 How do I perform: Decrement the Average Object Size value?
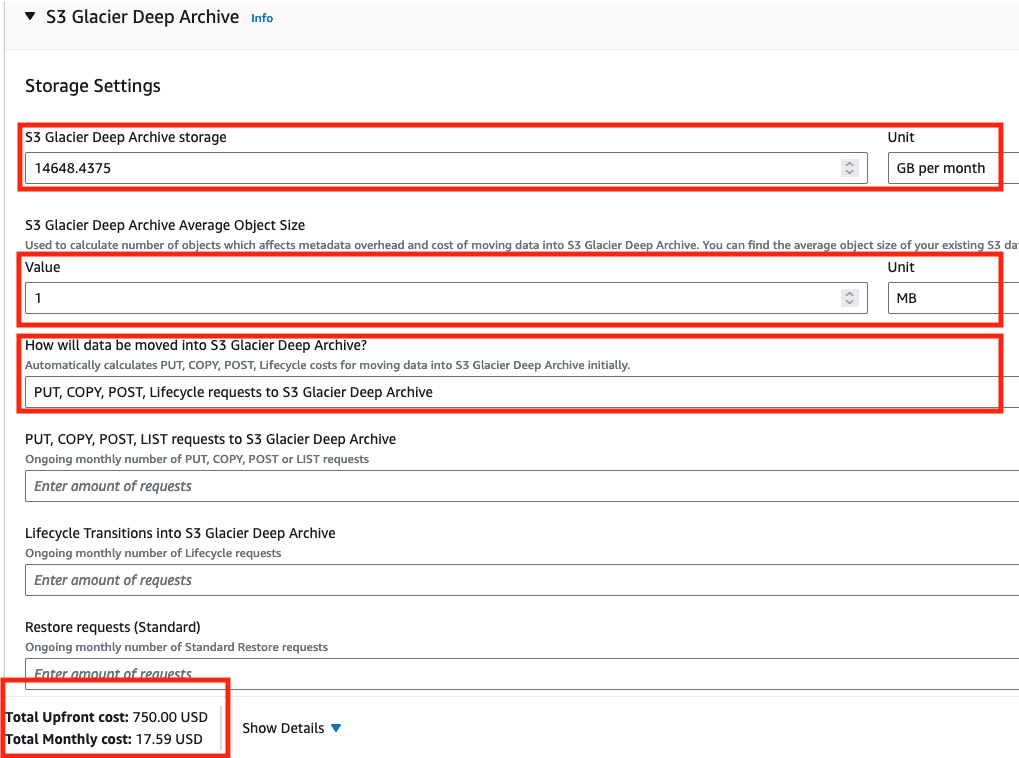coord(852,302)
